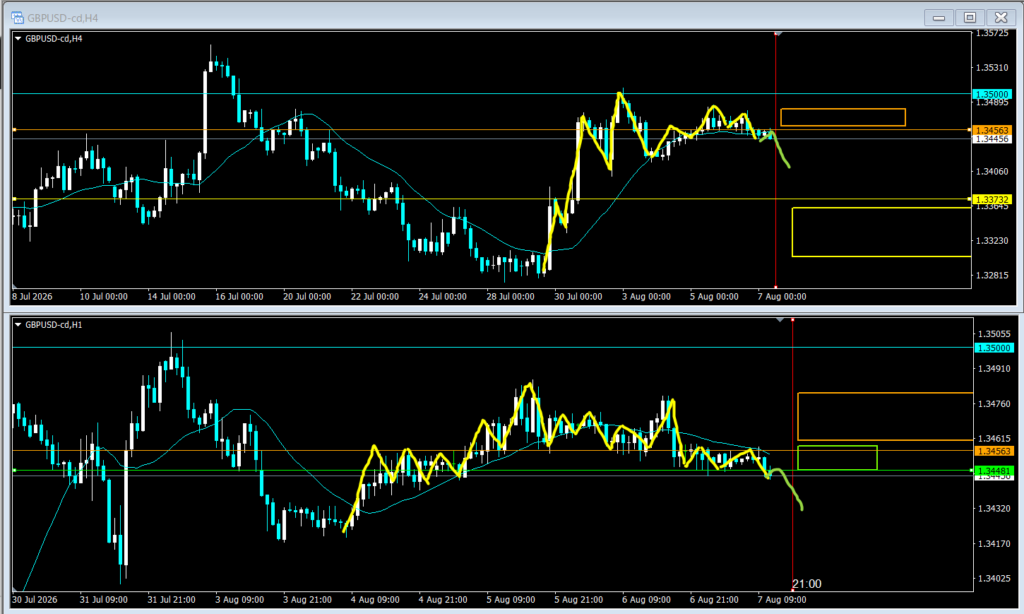Click the 24 Jul 00:00 date on the H4 time axis
The width and height of the screenshot is (1024, 614).
point(443,297)
